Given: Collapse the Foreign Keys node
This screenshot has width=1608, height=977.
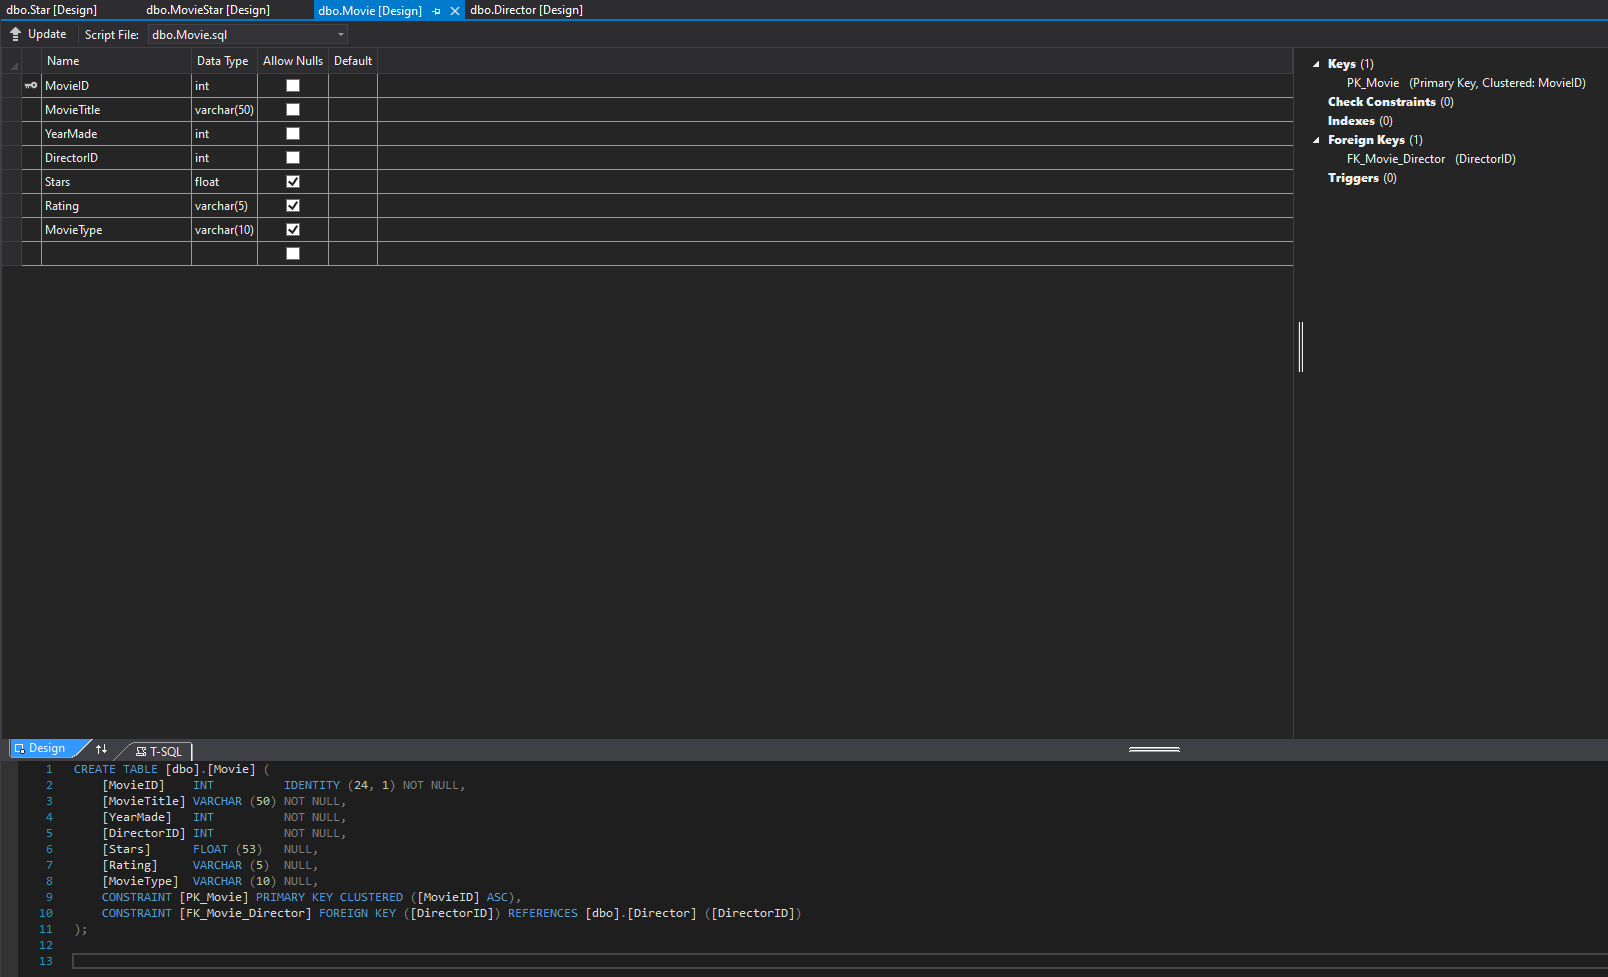Looking at the screenshot, I should click(1316, 140).
